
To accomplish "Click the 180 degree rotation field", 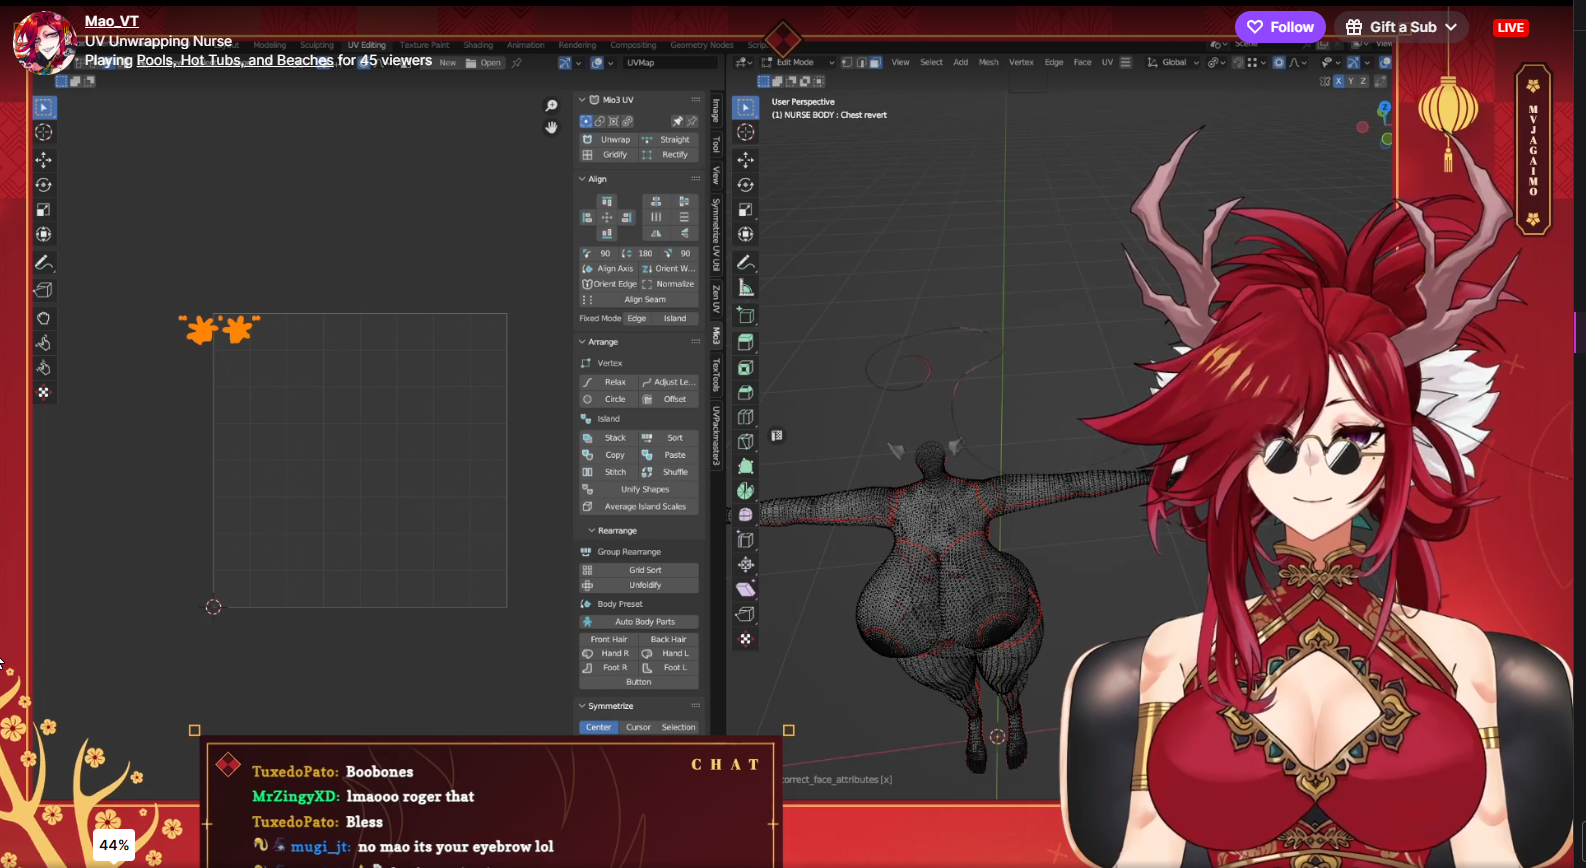I will 640,254.
